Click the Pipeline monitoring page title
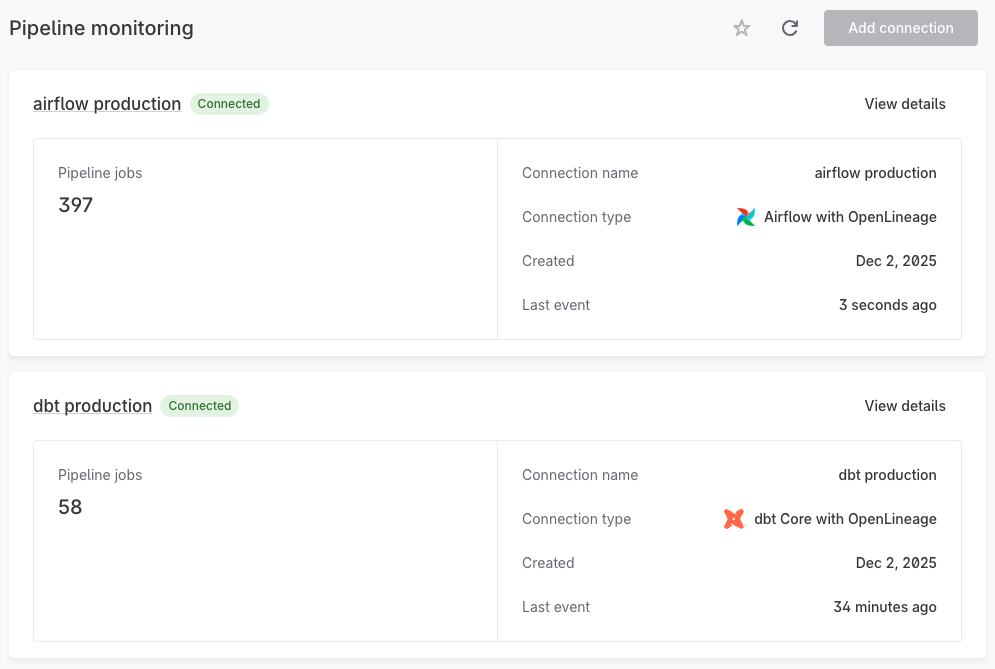The height and width of the screenshot is (669, 995). (100, 28)
